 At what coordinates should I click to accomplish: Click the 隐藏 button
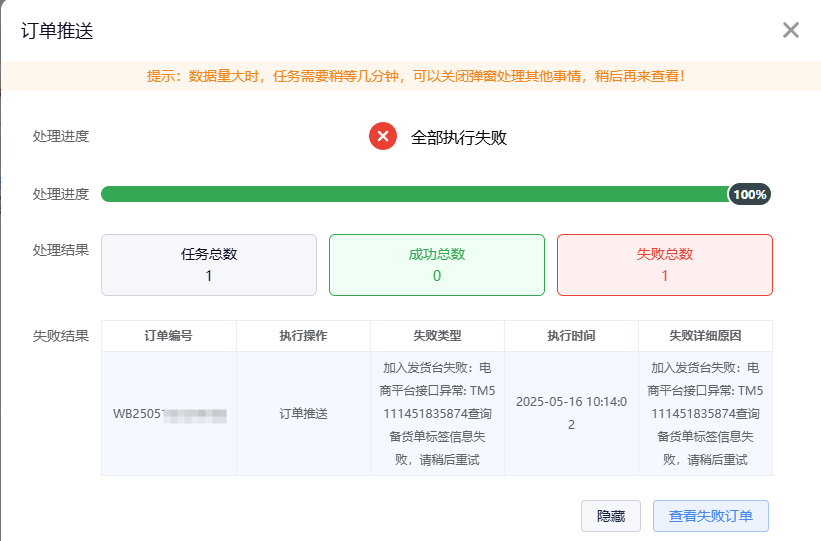611,516
